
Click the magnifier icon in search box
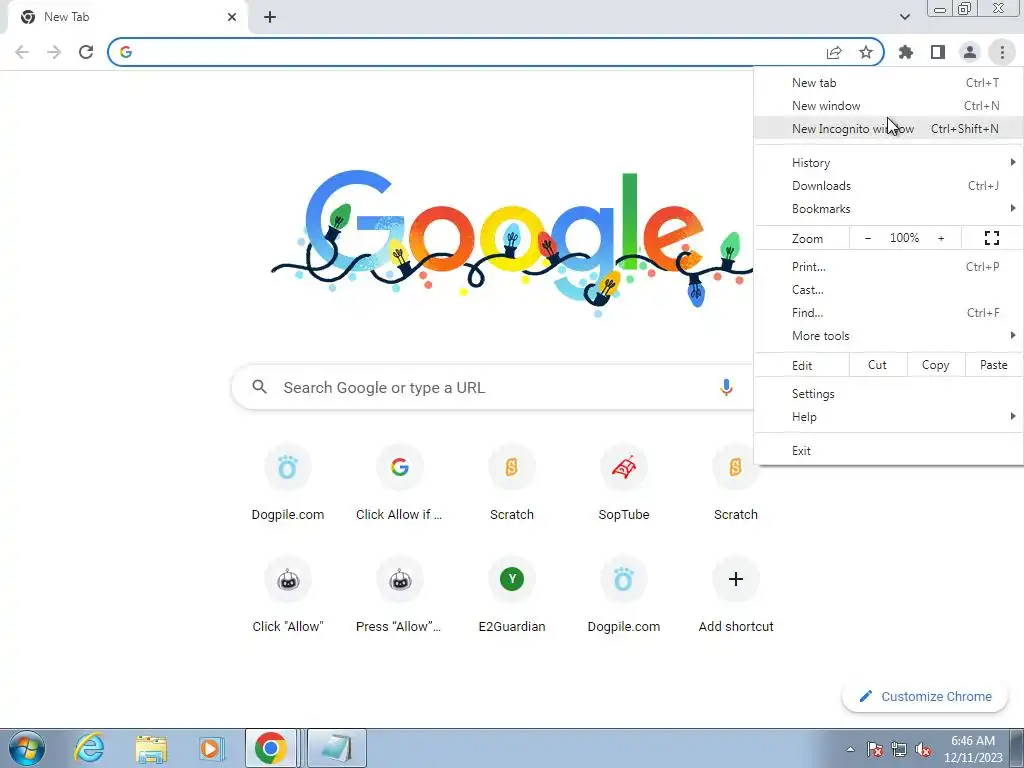[259, 387]
